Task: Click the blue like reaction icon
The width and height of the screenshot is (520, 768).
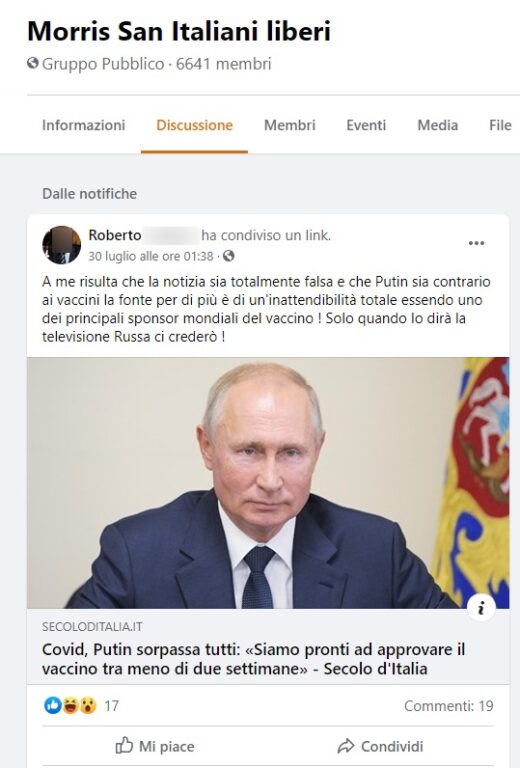Action: point(52,705)
